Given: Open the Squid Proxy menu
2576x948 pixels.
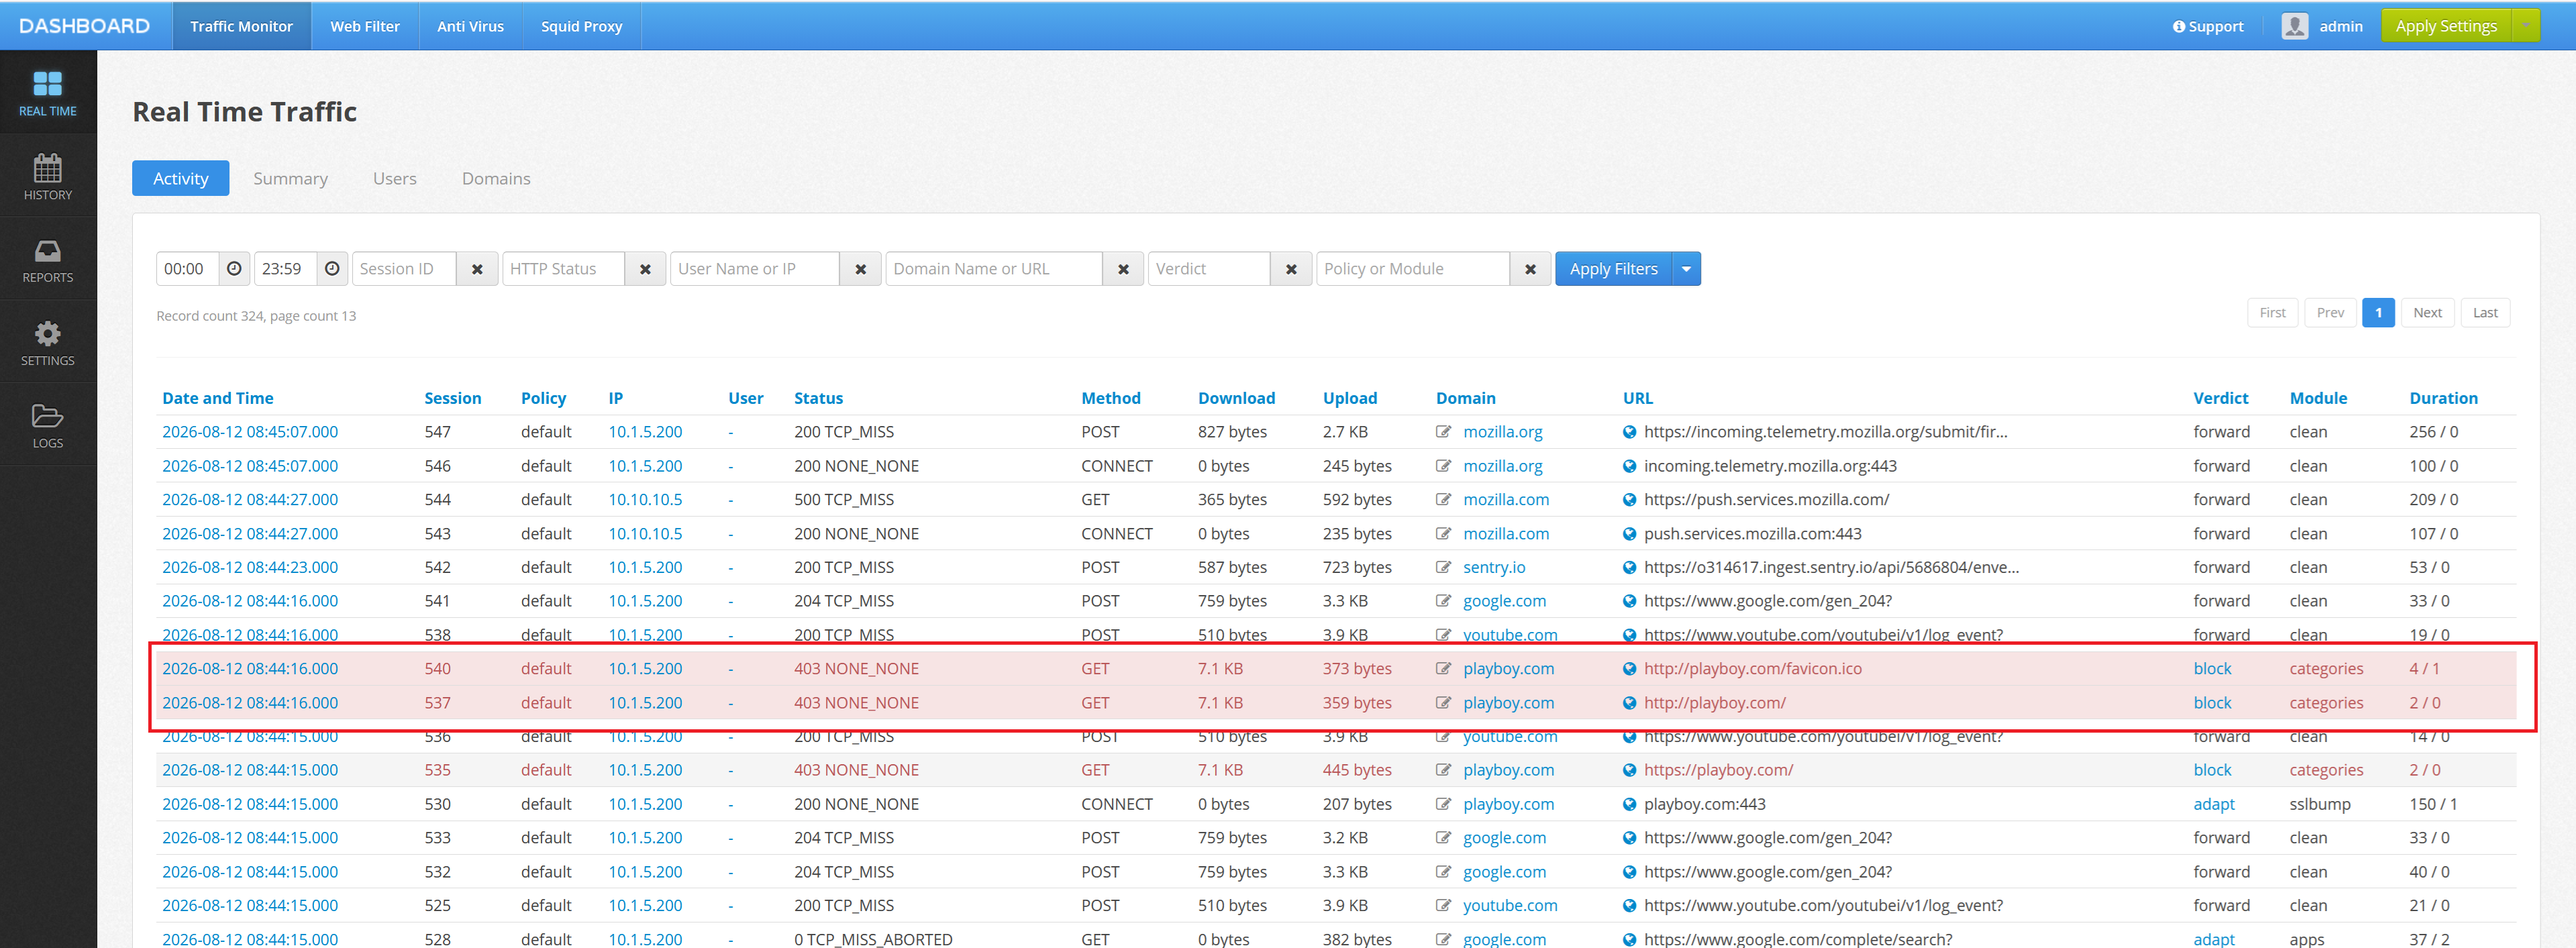Looking at the screenshot, I should [x=581, y=26].
